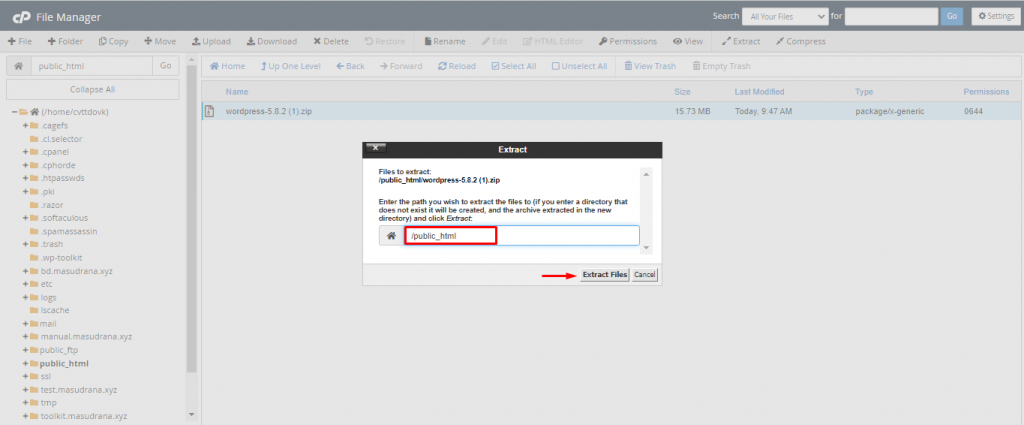Open the public_ftp folder
Viewport: 1024px width, 425px height.
(59, 350)
